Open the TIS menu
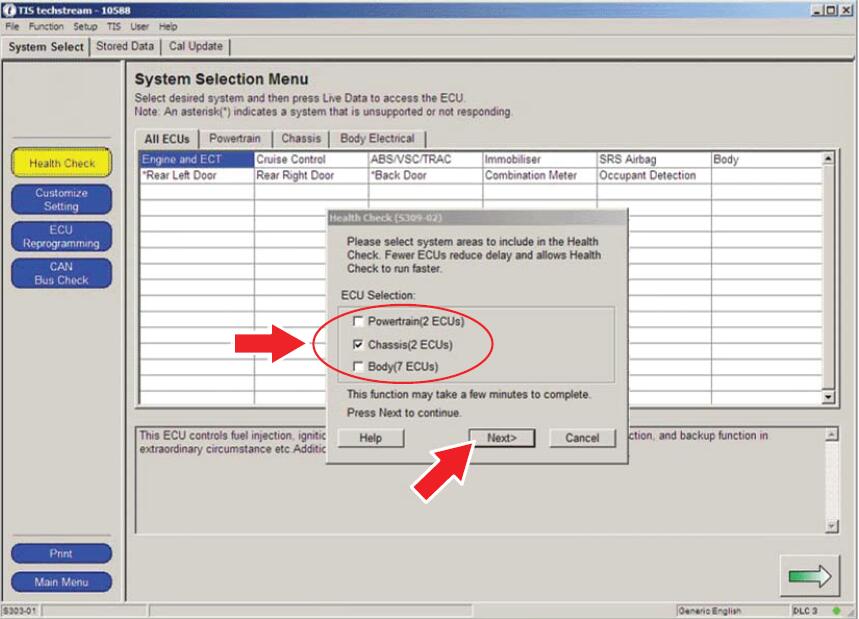The image size is (859, 619). [113, 26]
